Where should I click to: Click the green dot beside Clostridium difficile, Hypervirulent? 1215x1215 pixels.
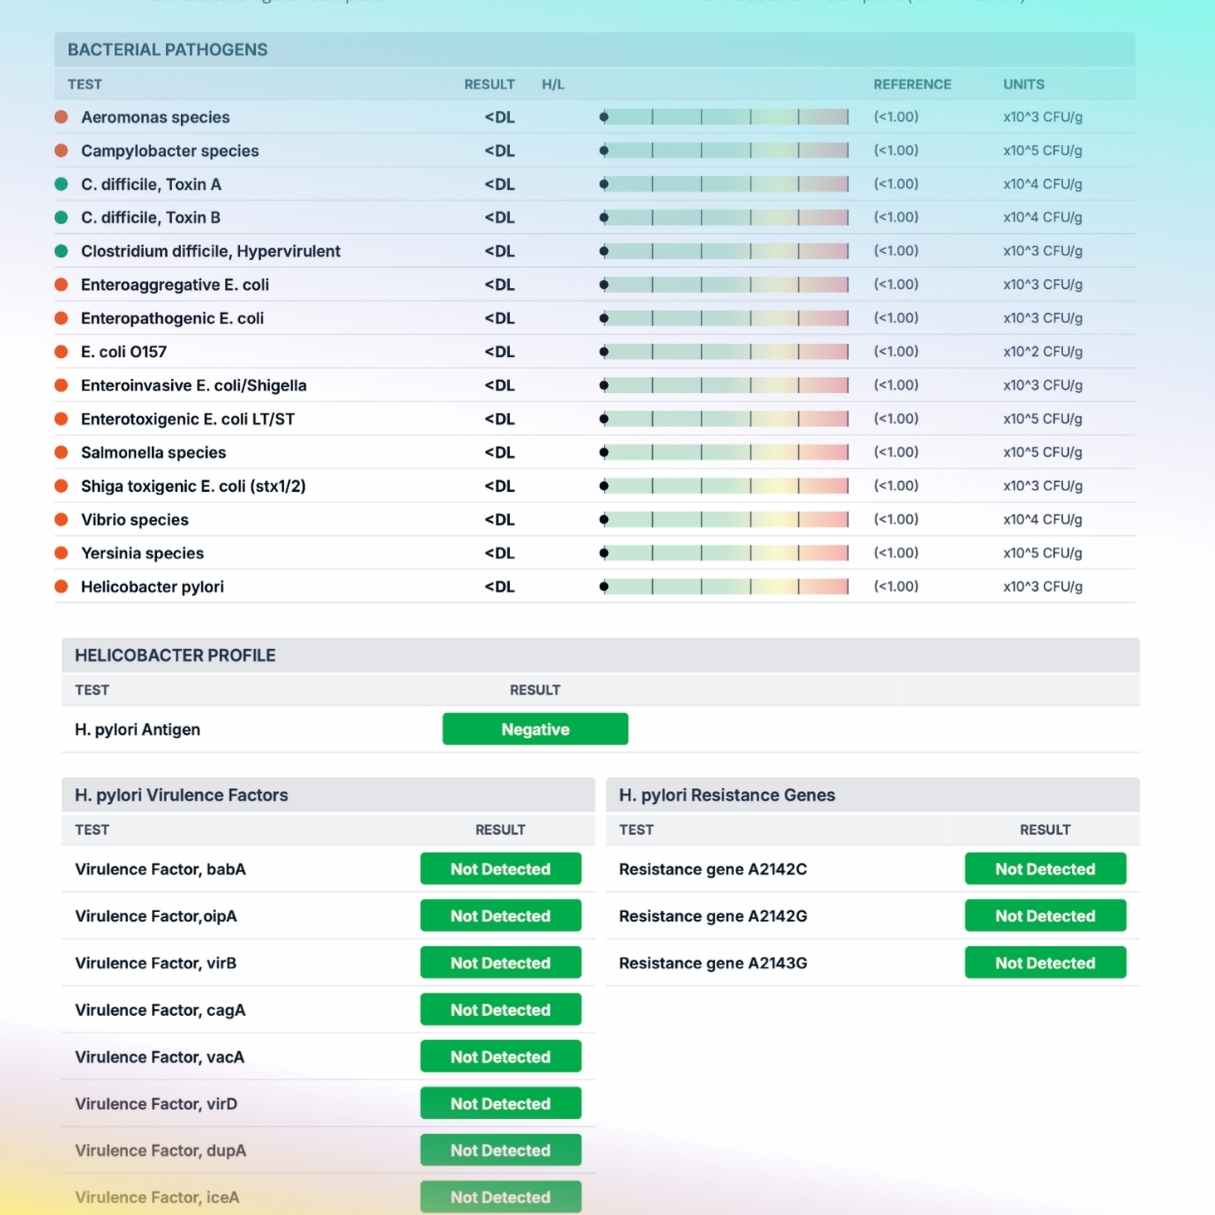click(x=61, y=251)
